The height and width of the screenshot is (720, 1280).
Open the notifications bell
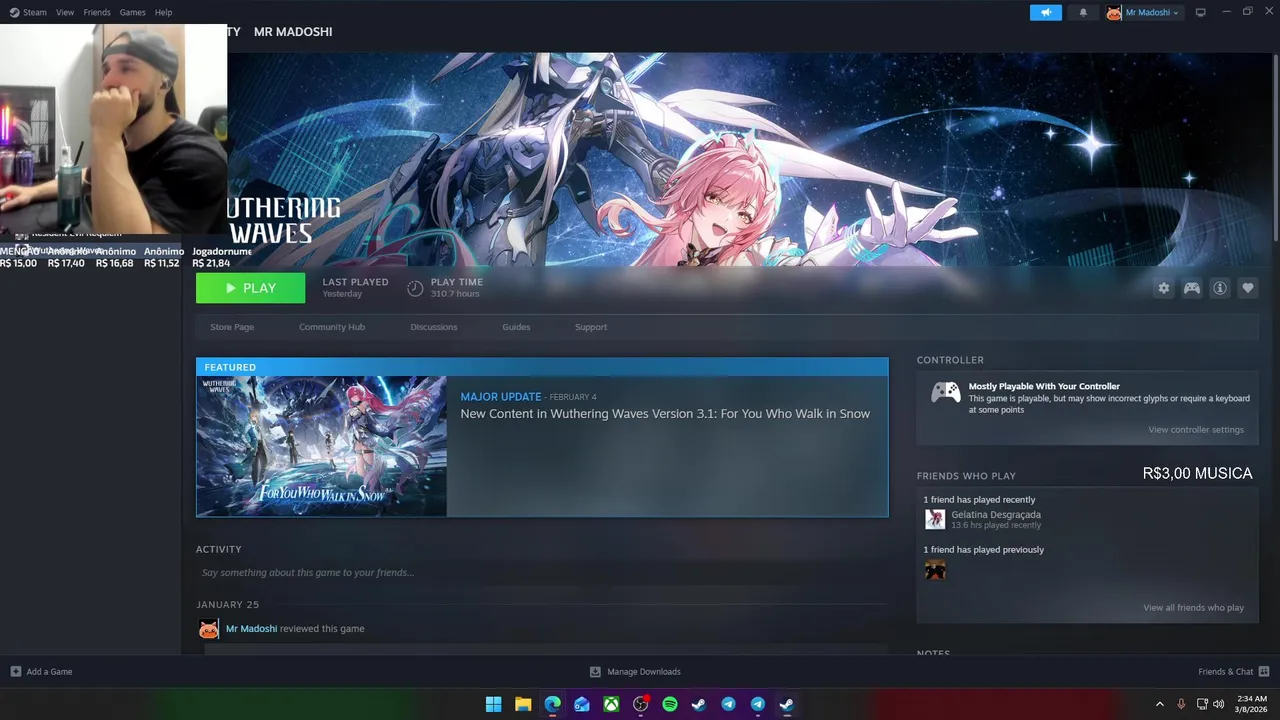coord(1083,12)
